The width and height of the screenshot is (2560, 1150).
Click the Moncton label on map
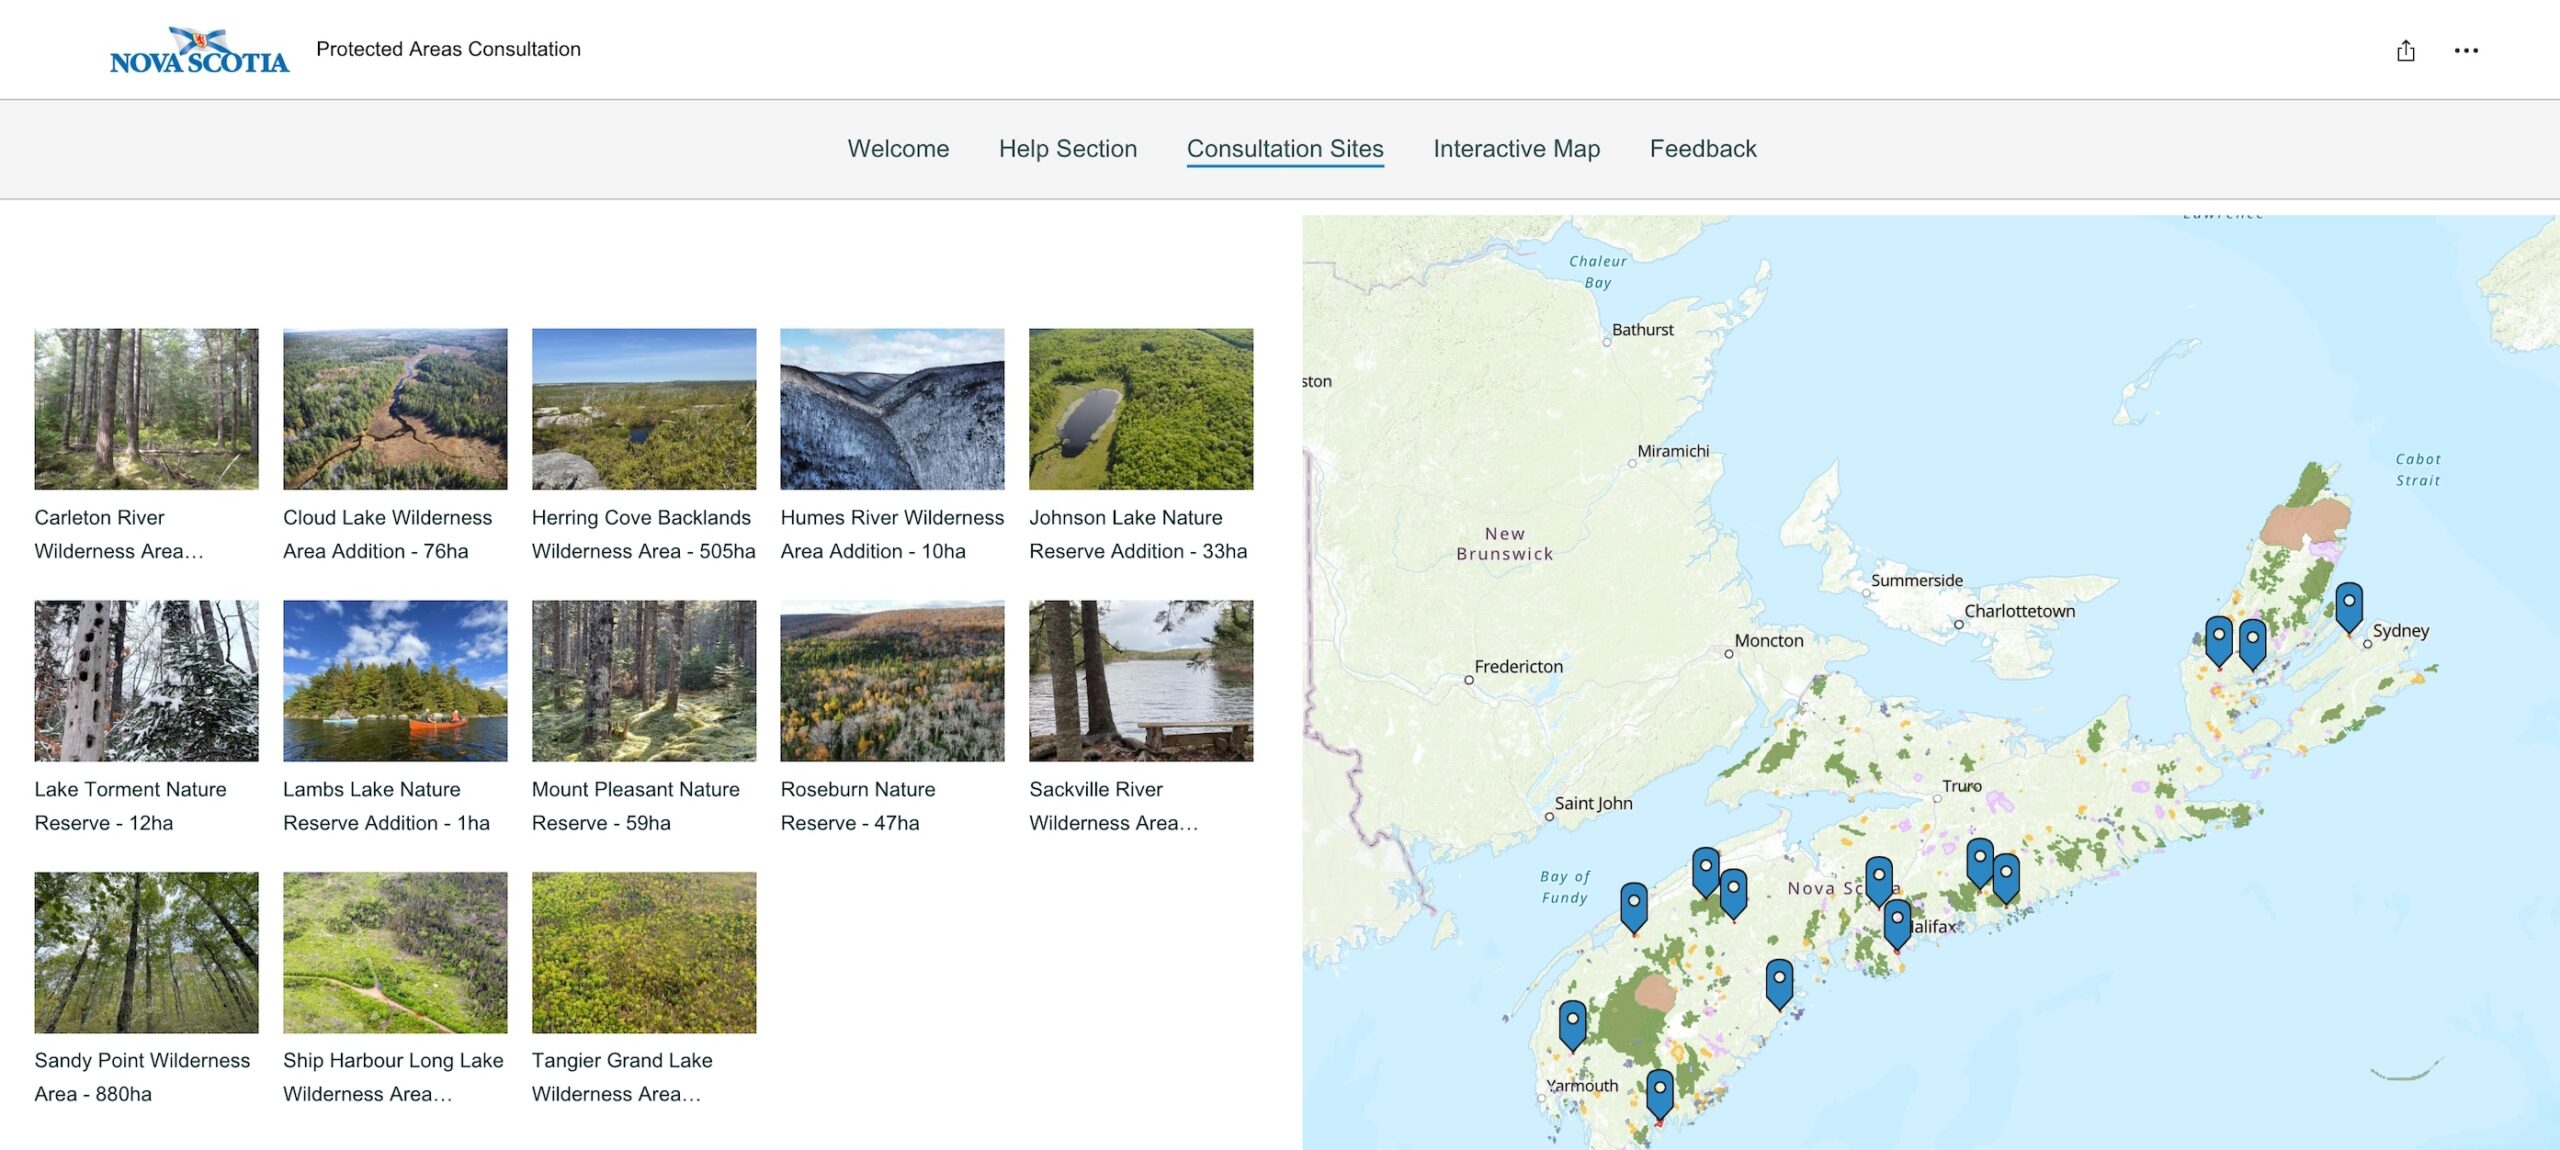point(1769,640)
